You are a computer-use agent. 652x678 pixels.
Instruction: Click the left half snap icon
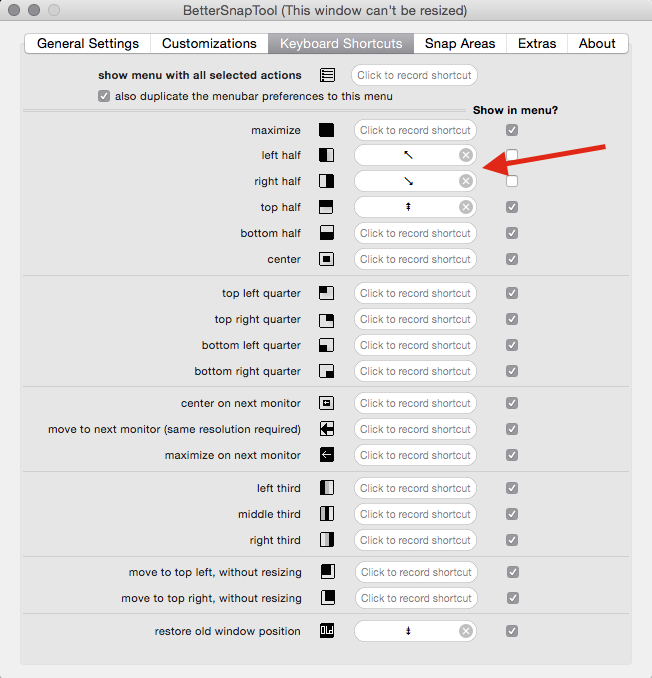pos(326,155)
